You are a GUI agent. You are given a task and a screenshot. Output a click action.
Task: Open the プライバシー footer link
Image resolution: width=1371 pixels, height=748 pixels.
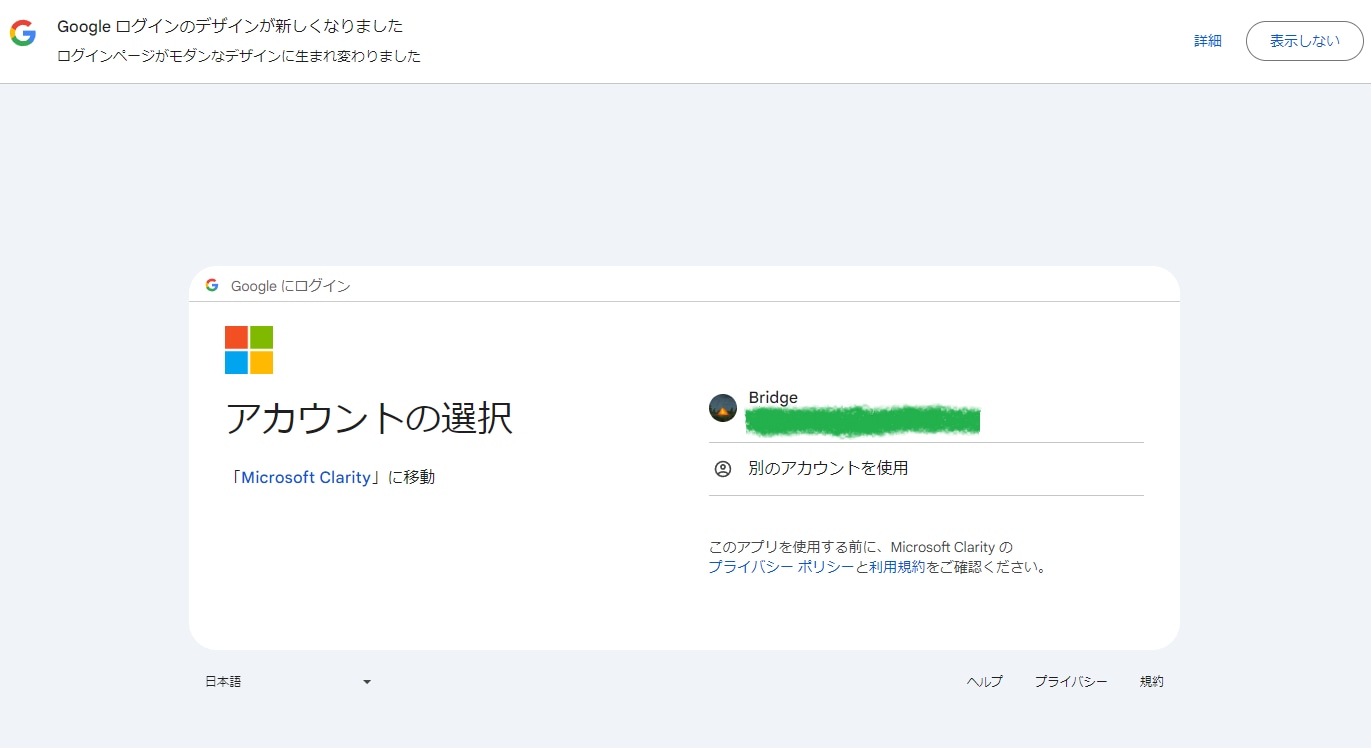1071,682
